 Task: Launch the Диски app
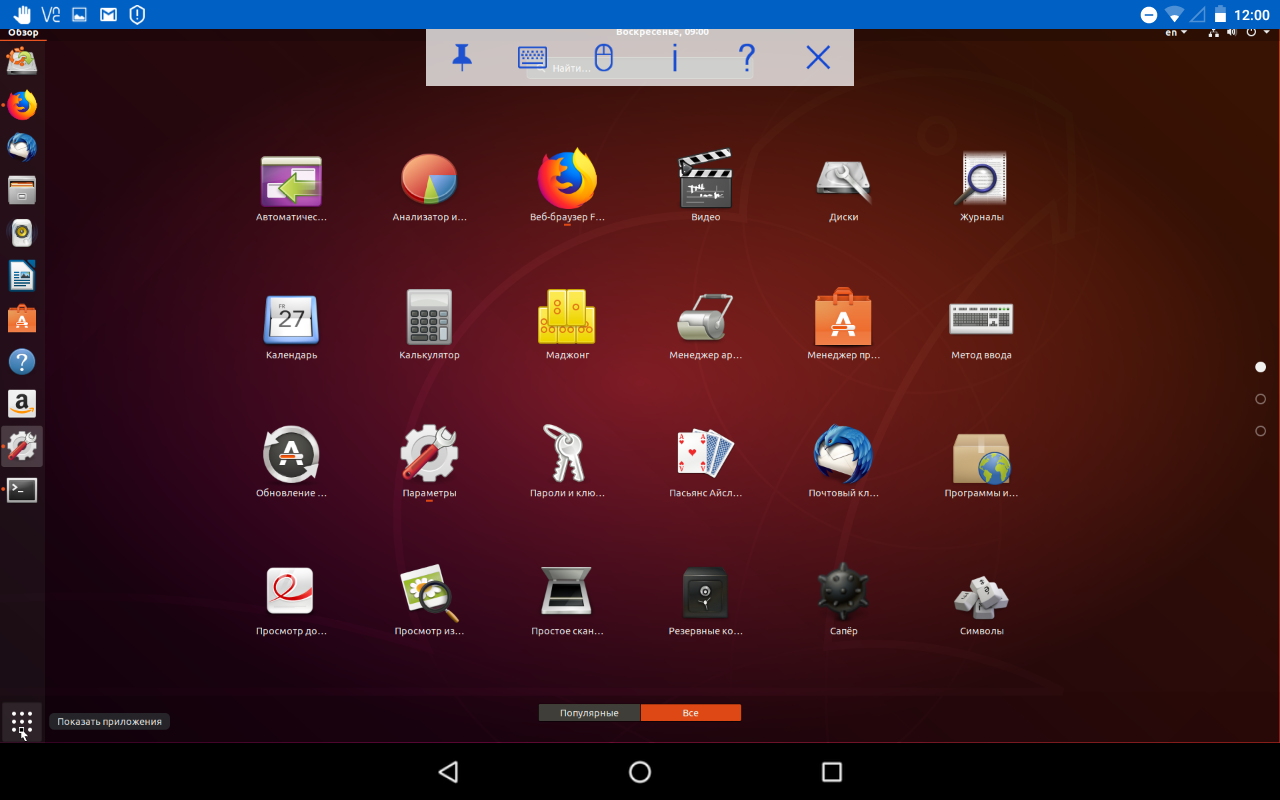tap(843, 188)
